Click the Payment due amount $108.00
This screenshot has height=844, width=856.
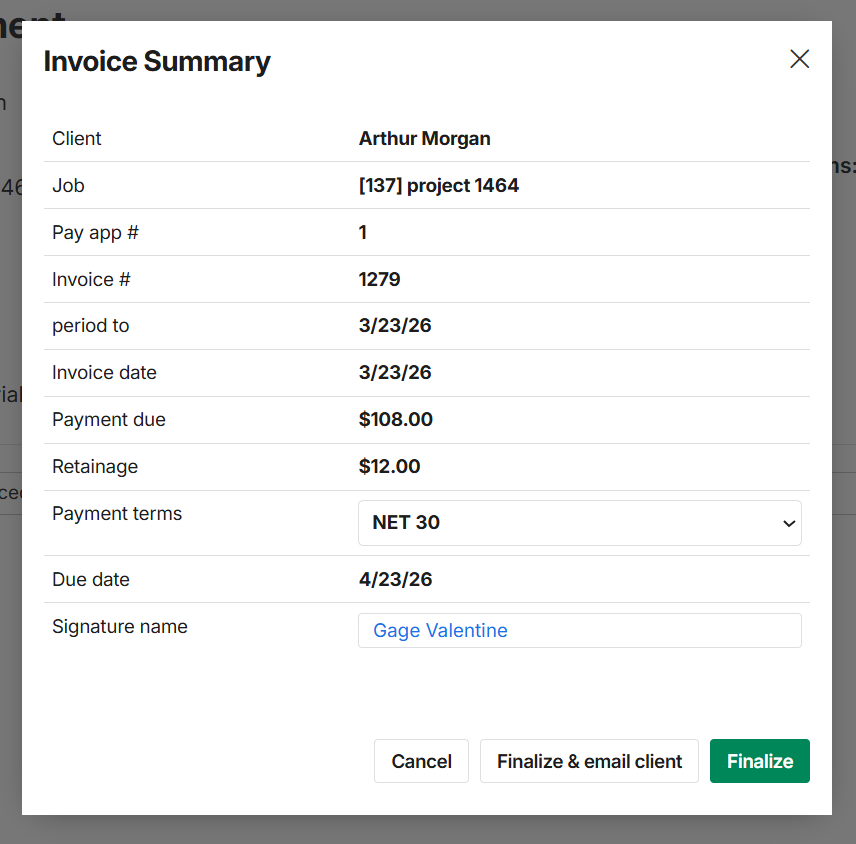pyautogui.click(x=395, y=420)
